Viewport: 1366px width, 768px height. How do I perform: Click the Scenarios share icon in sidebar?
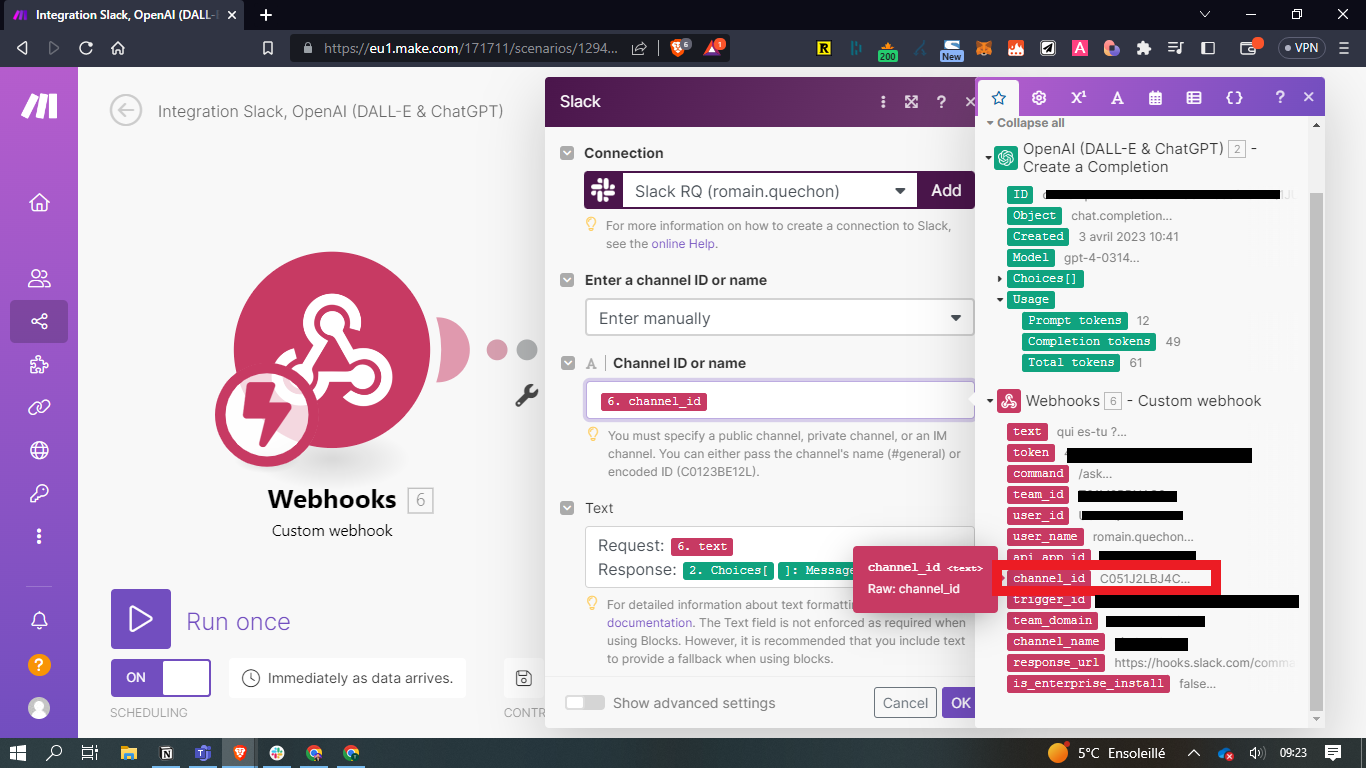pos(39,321)
